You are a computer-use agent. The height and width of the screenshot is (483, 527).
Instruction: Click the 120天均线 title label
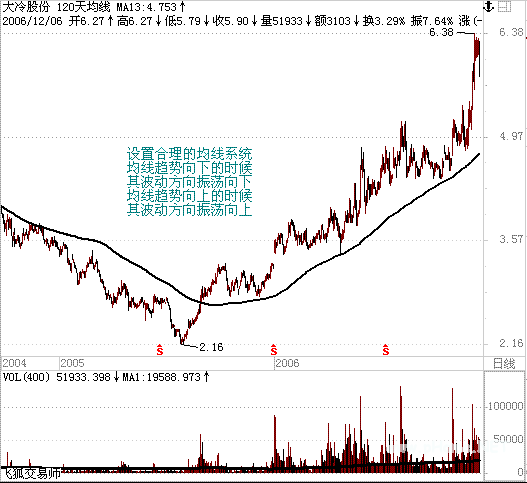pyautogui.click(x=83, y=7)
